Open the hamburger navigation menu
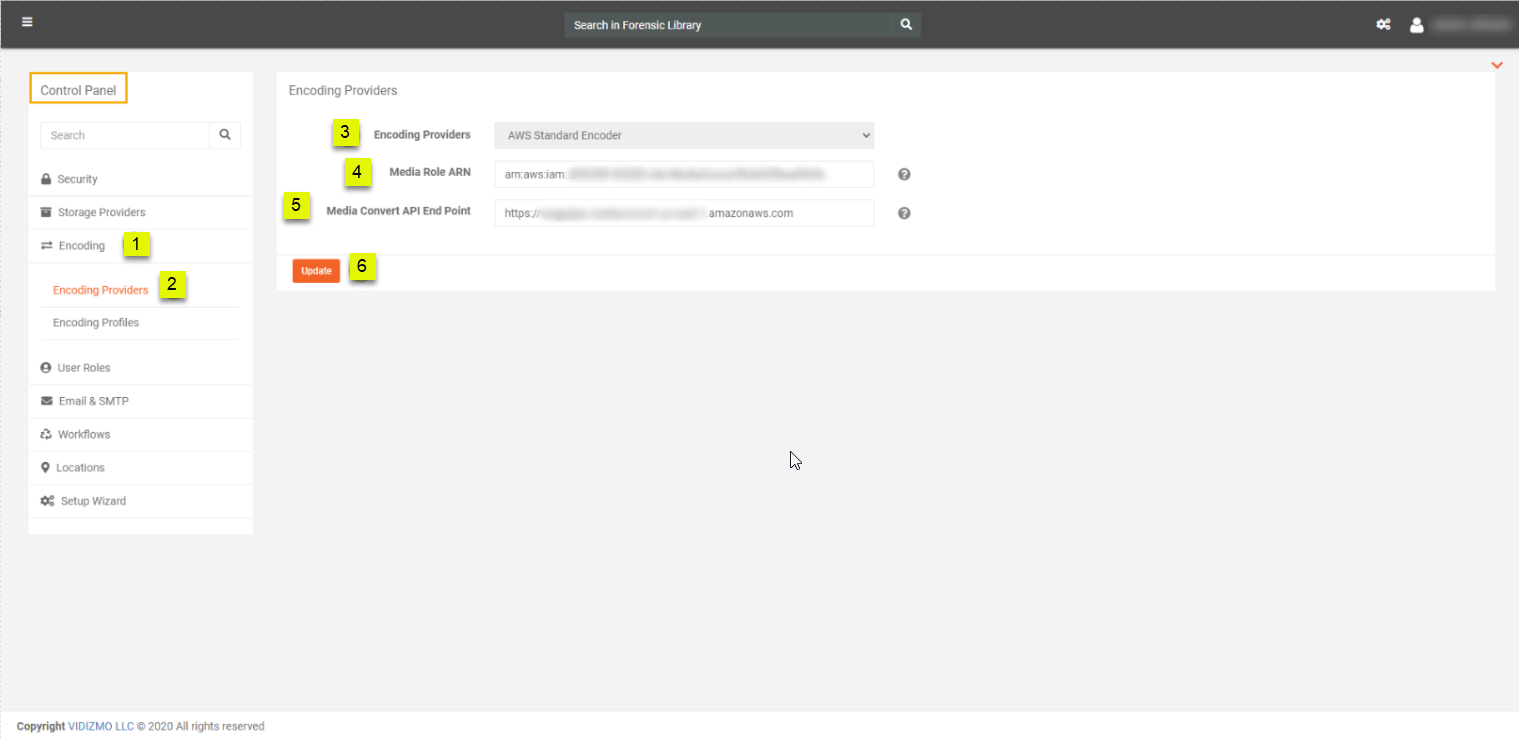 pos(27,23)
